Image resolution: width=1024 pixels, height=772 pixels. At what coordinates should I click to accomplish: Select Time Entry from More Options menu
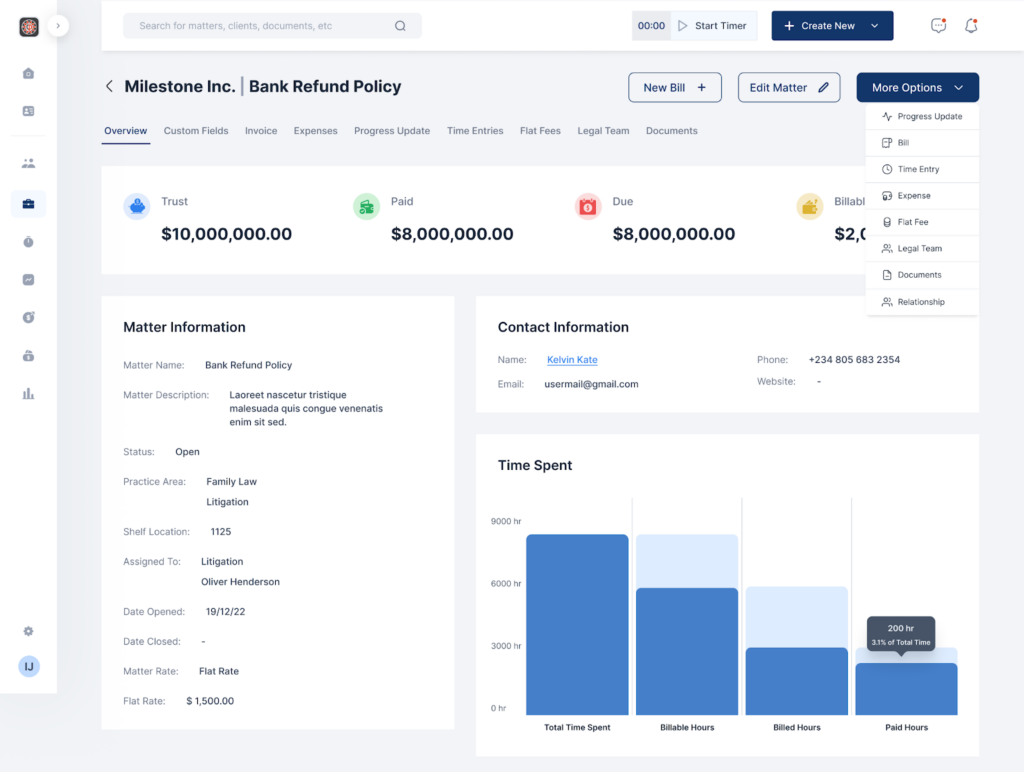coord(918,169)
